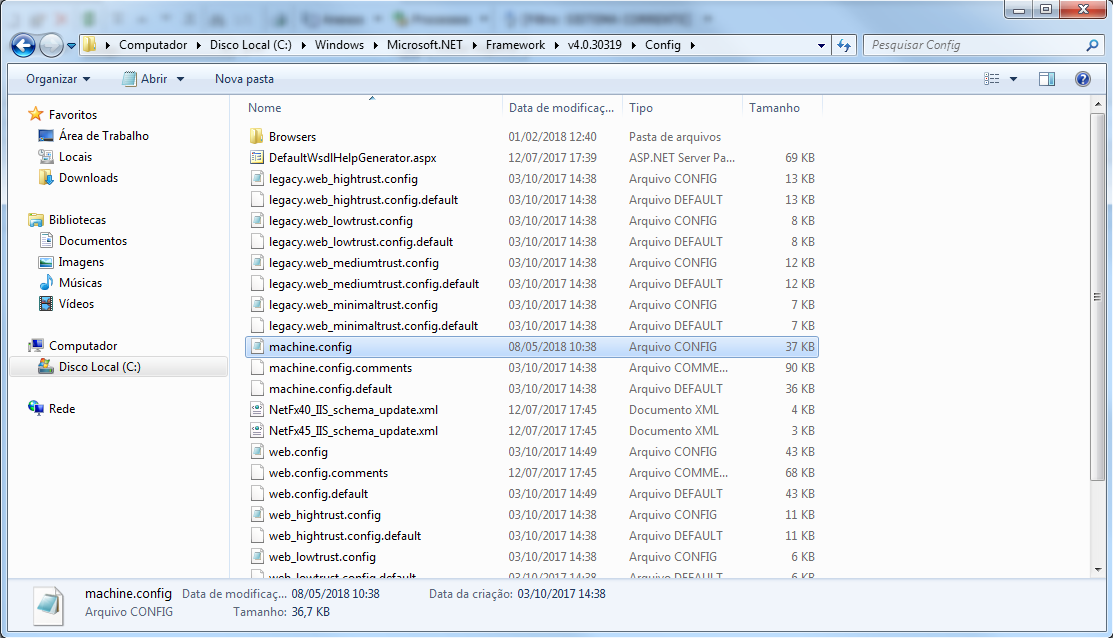
Task: Toggle the preview pane icon
Action: click(x=1047, y=79)
